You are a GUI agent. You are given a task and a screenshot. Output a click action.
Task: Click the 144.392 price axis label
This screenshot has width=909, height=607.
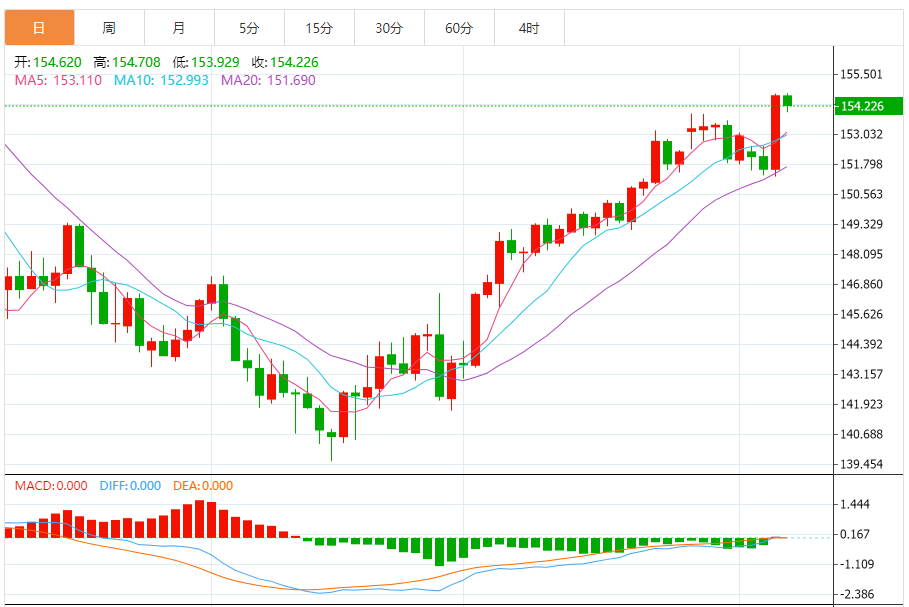point(861,344)
